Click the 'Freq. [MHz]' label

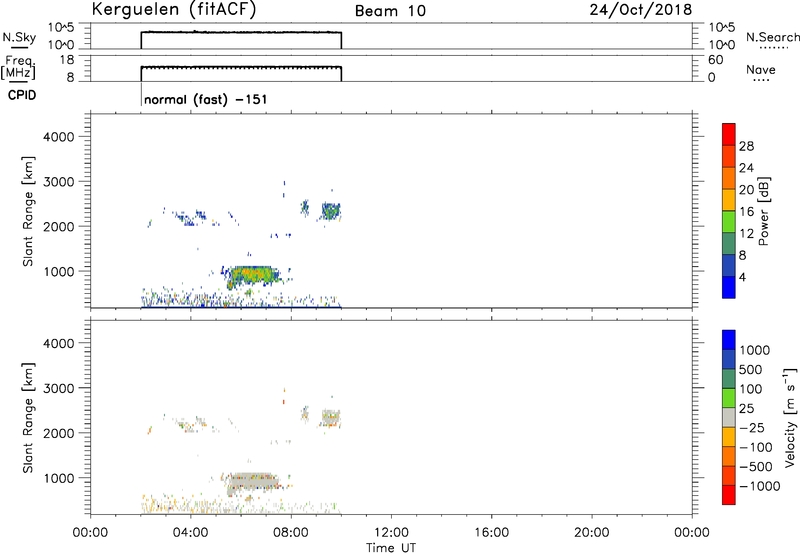coord(19,68)
